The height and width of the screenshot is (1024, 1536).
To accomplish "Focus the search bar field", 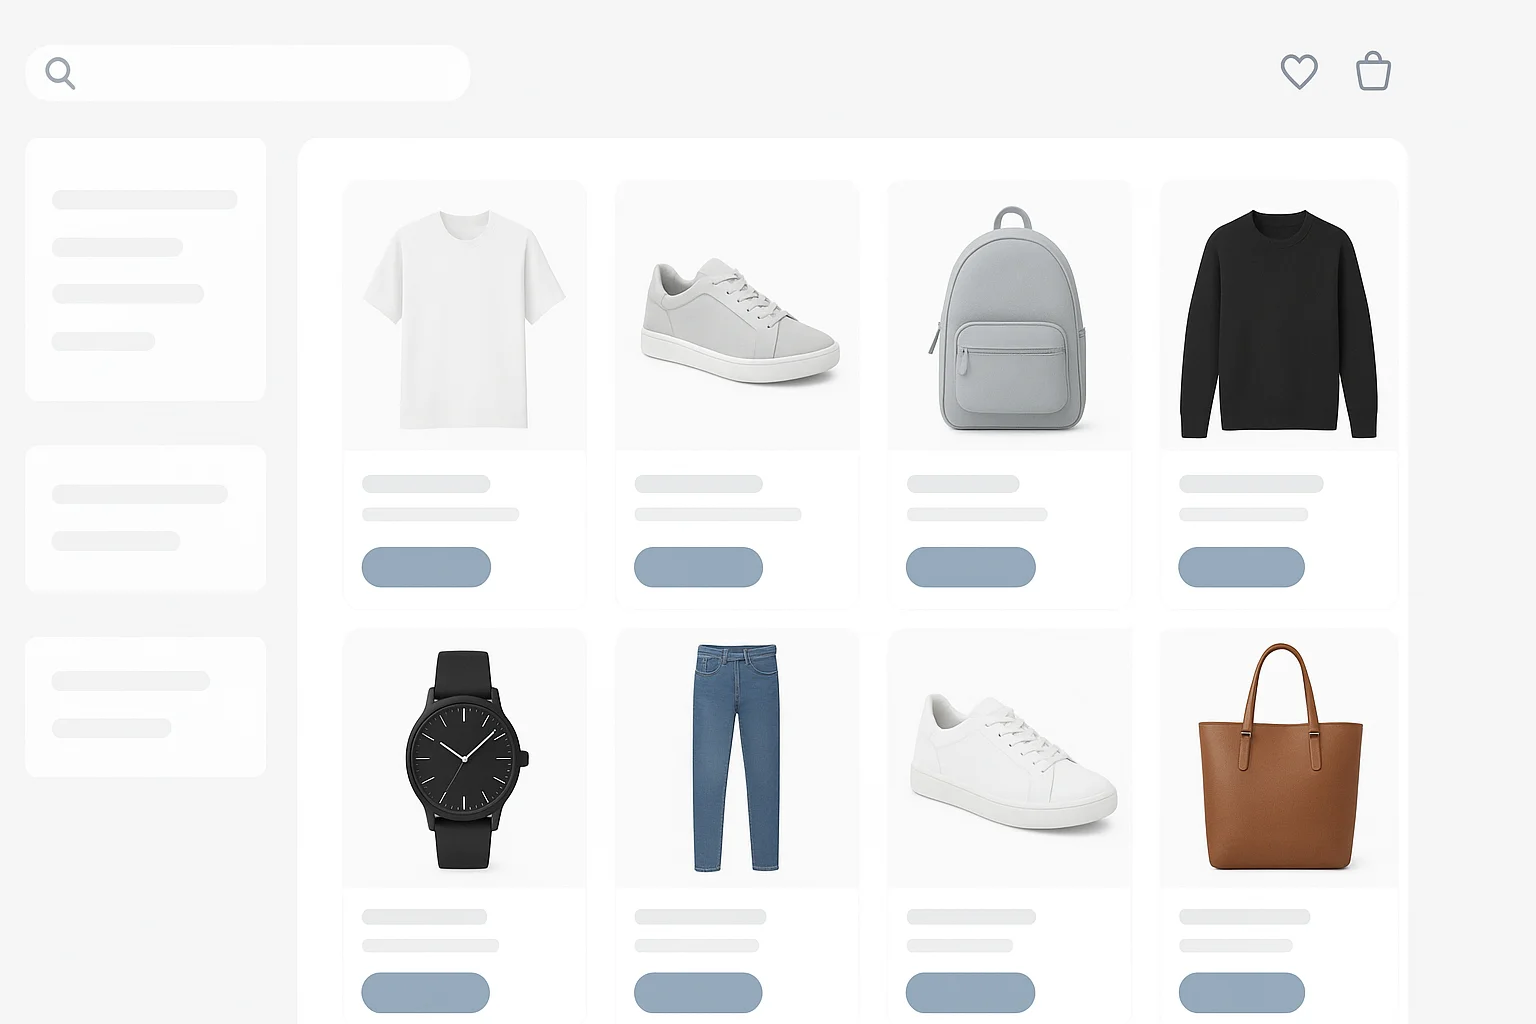I will (x=248, y=73).
